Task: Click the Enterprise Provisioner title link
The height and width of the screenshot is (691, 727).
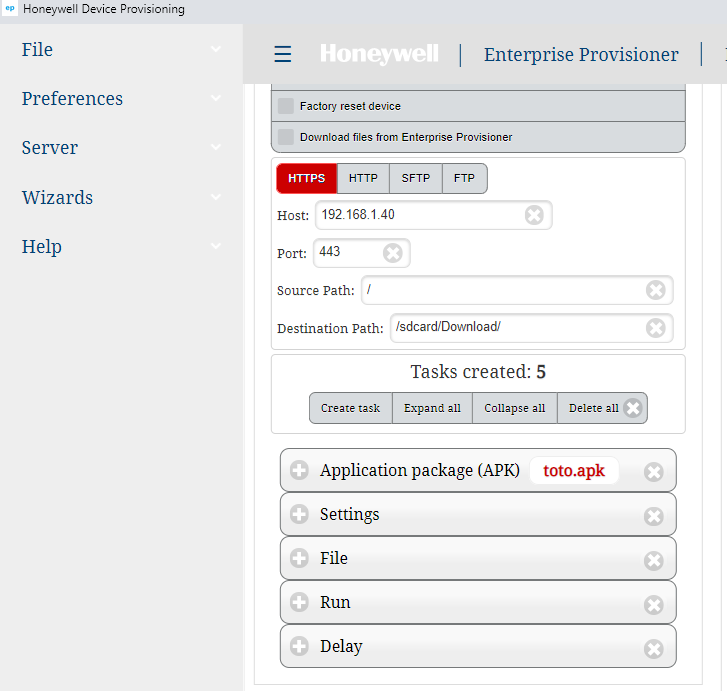Action: (x=581, y=55)
